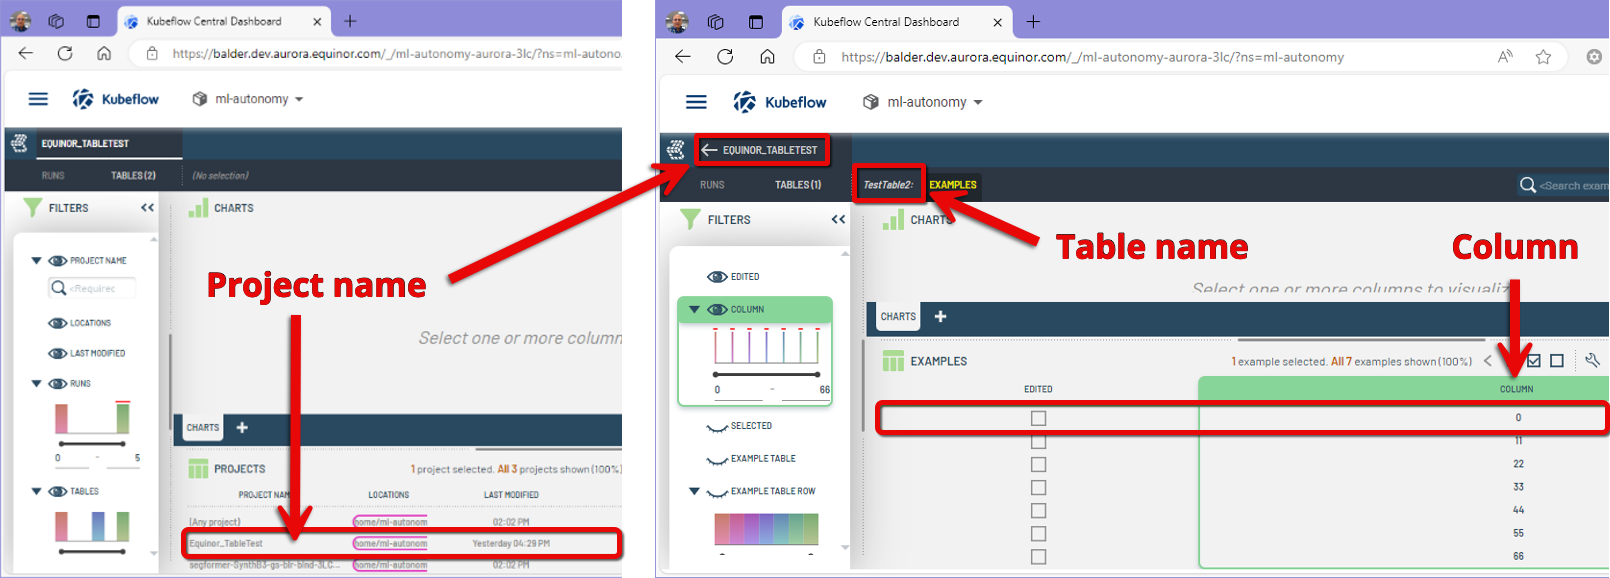The image size is (1610, 578).
Task: Tick the Edited checkbox for row with value 33
Action: 1038,488
